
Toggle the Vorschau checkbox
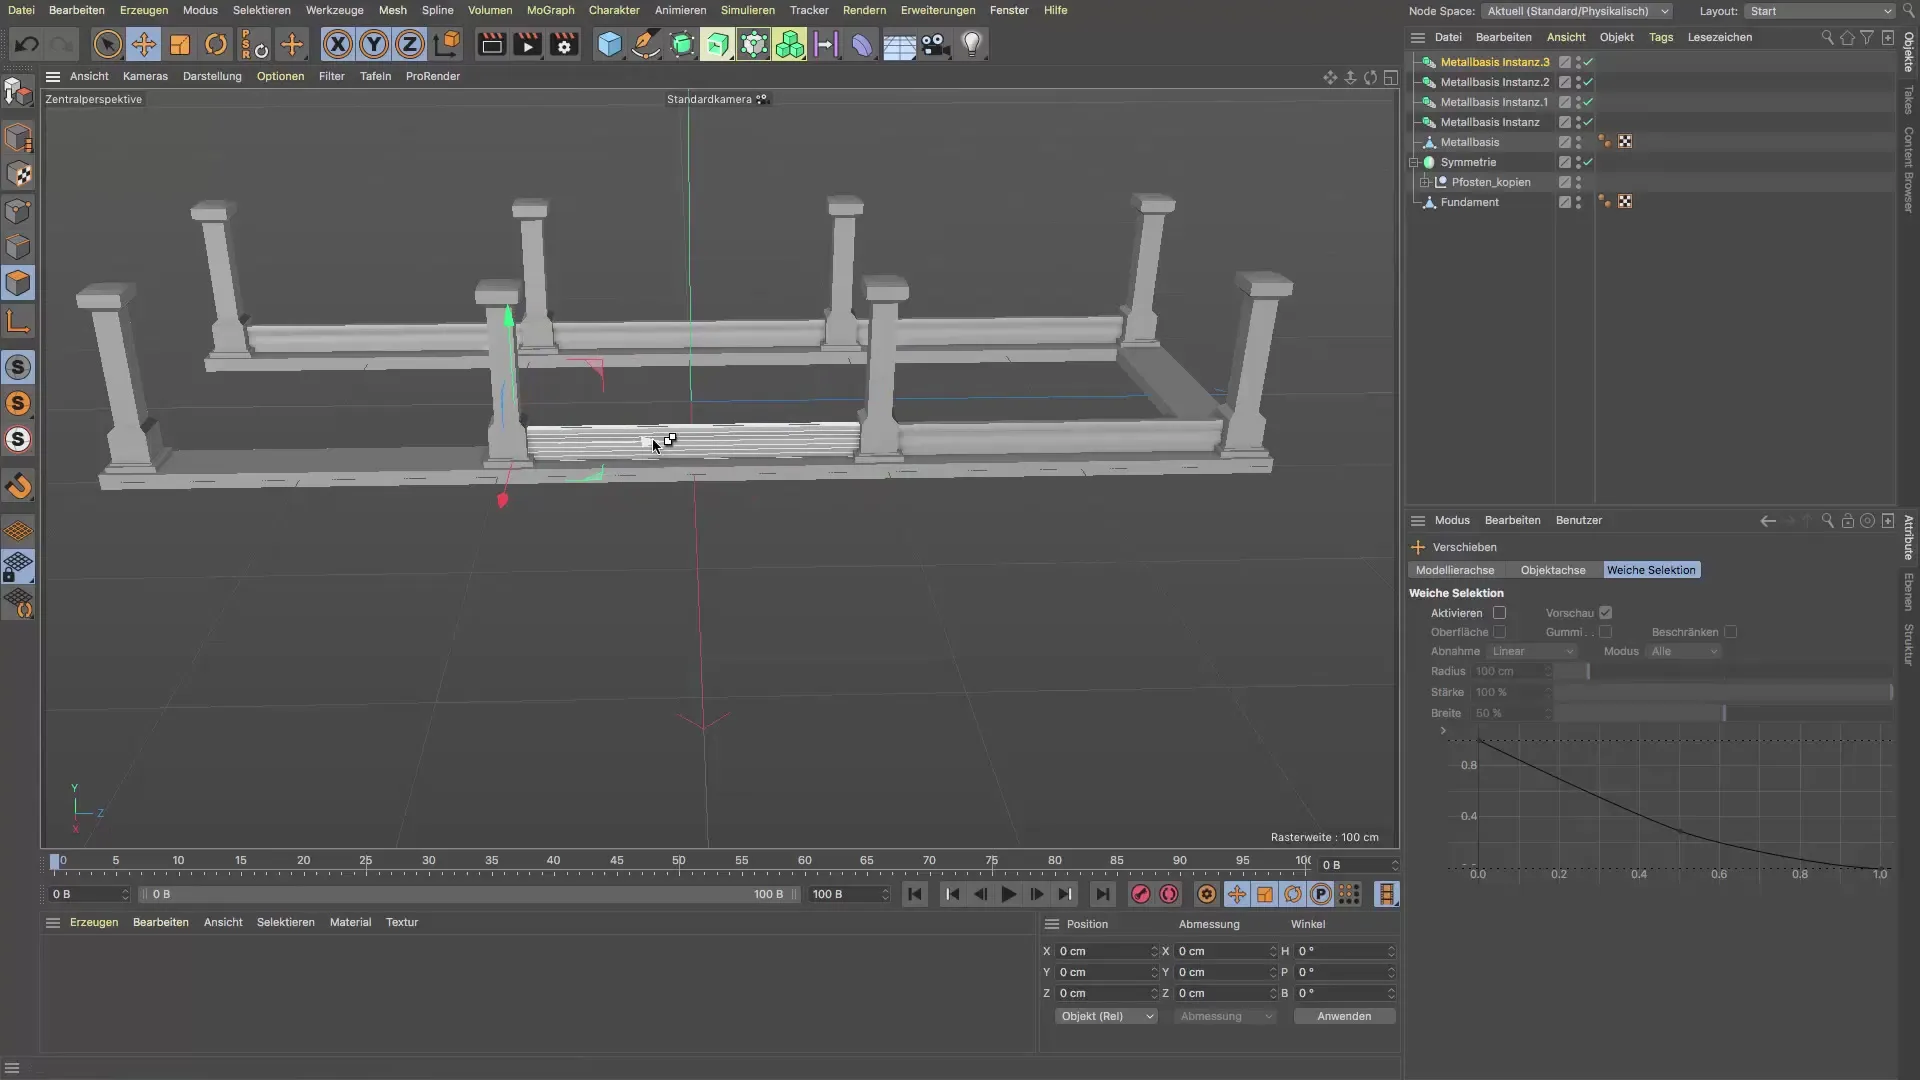(x=1605, y=613)
